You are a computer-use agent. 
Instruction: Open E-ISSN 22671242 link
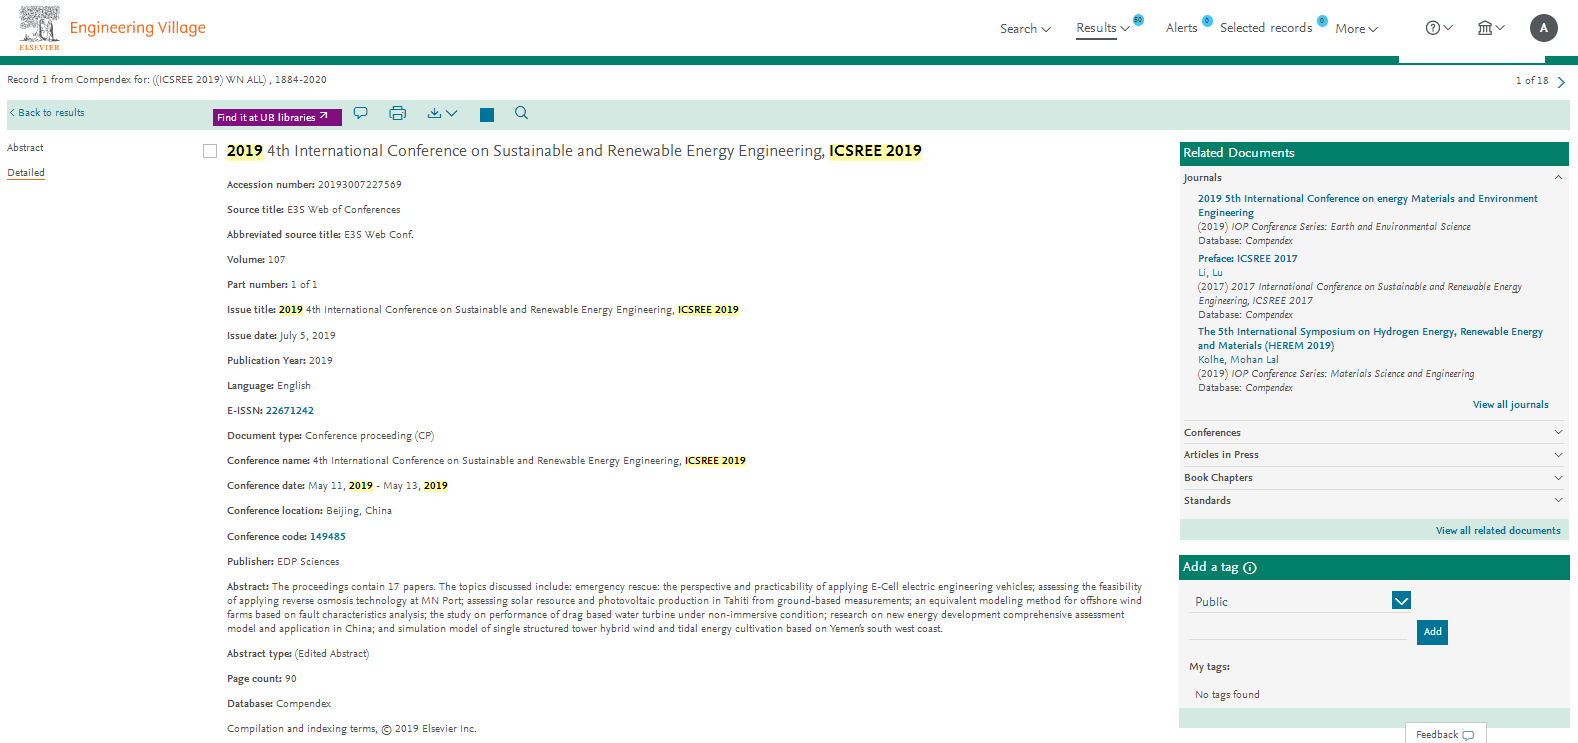tap(290, 411)
